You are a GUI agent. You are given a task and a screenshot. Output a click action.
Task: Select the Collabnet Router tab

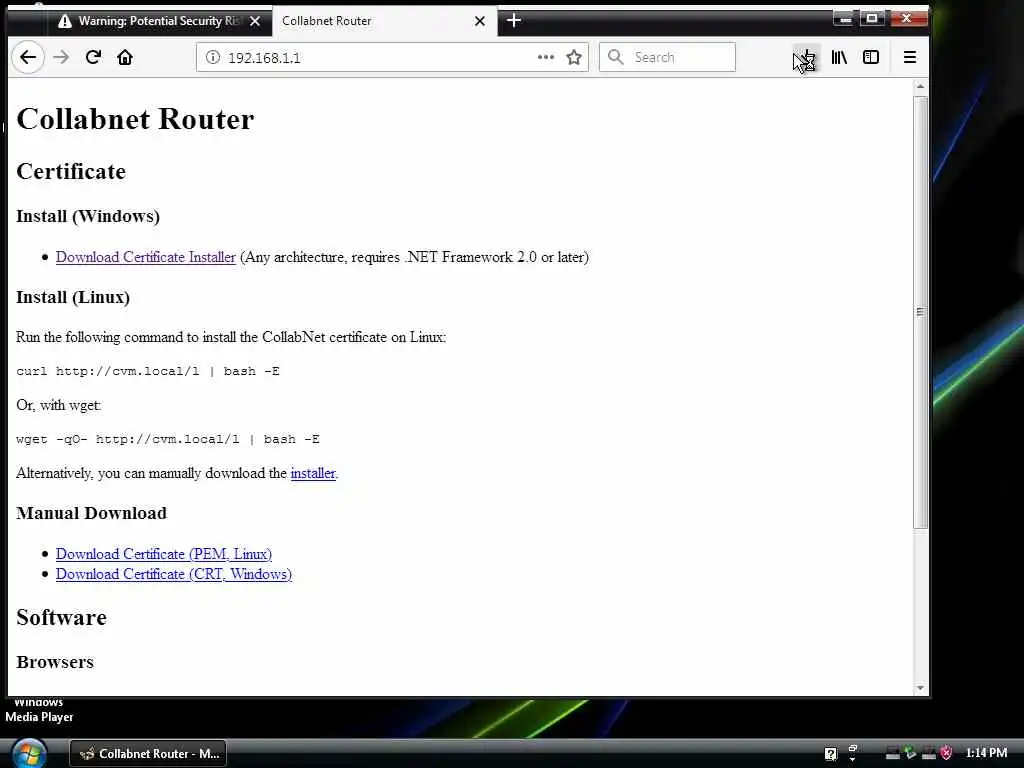point(385,21)
